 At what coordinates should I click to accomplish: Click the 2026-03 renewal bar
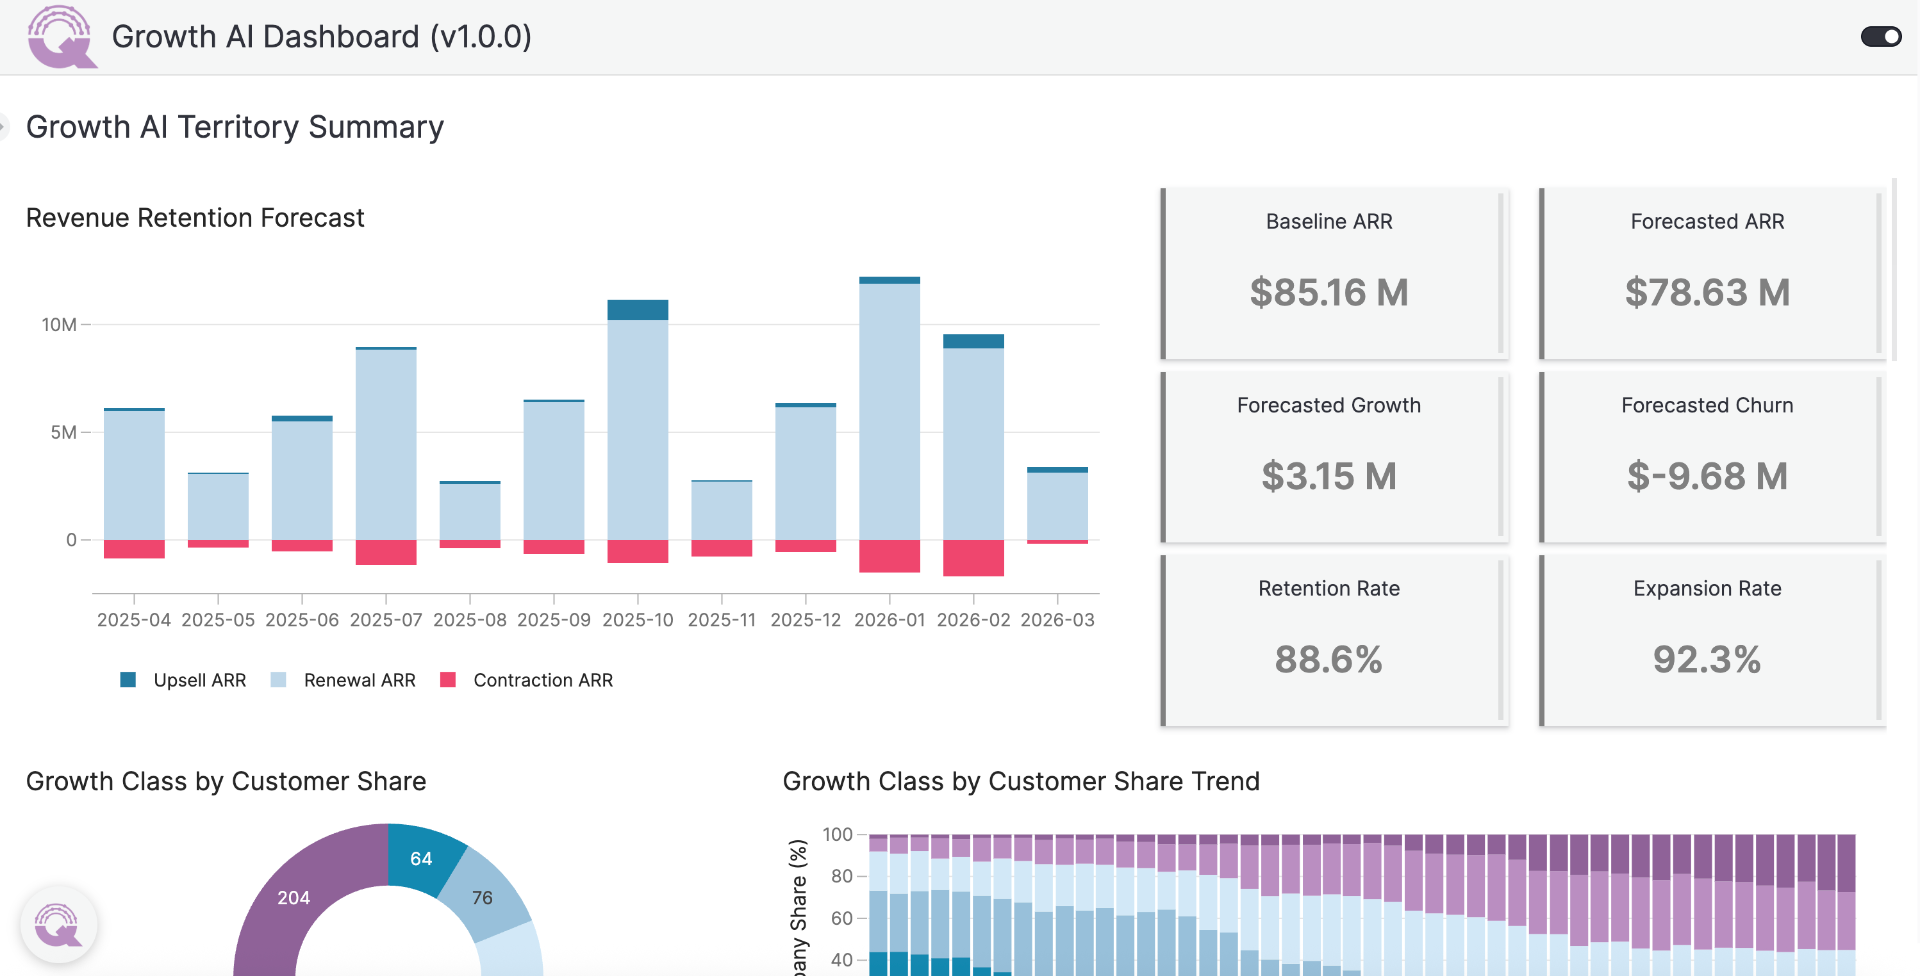click(x=1058, y=506)
